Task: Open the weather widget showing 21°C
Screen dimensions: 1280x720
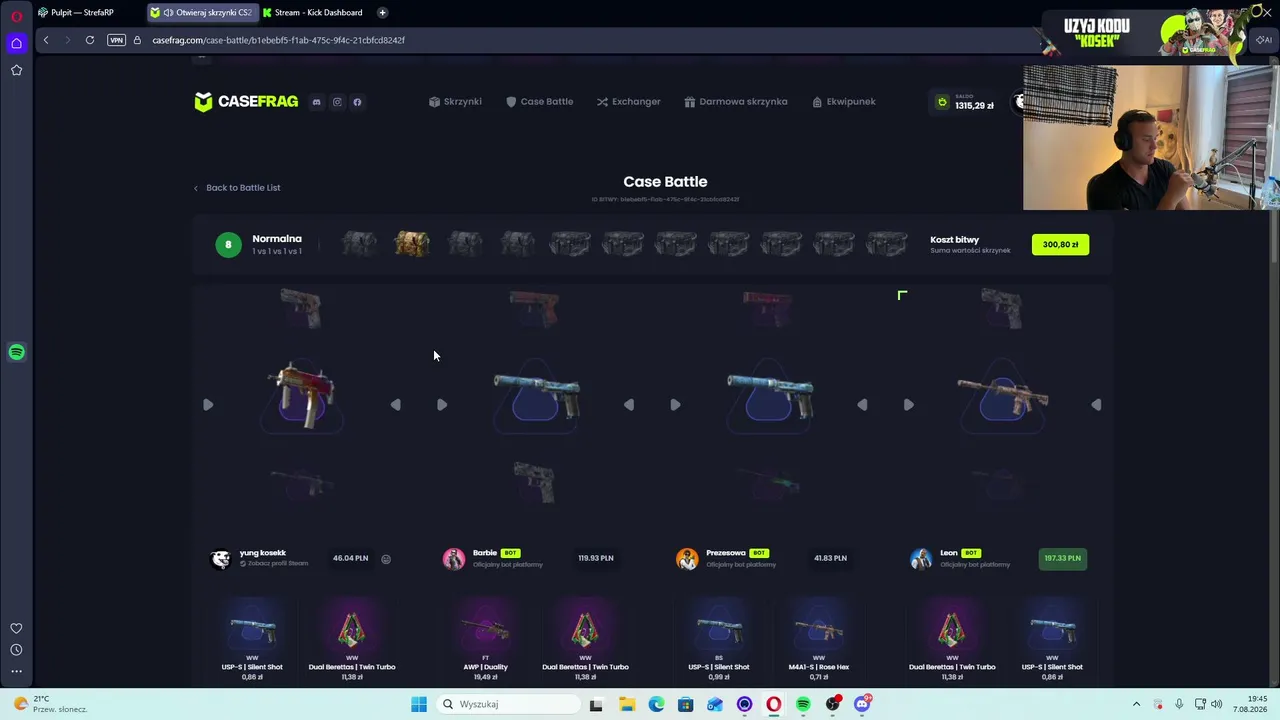Action: click(50, 704)
